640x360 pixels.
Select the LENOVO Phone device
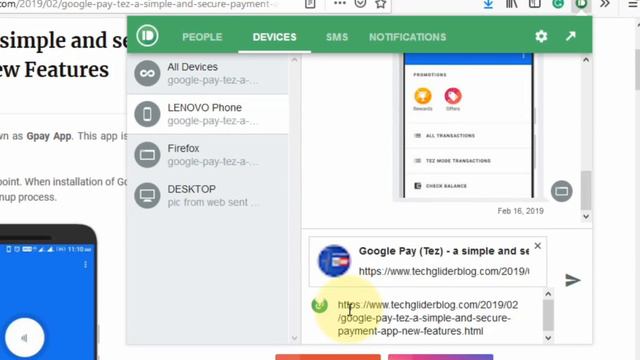(x=207, y=114)
